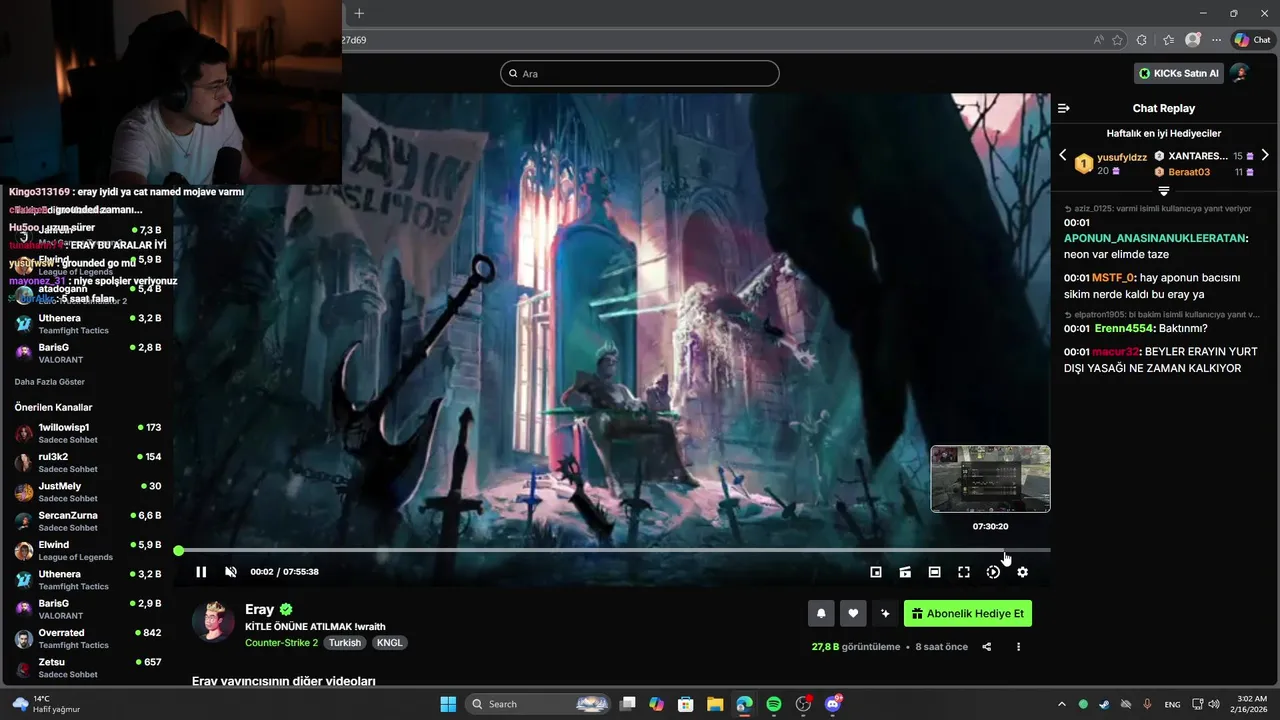
Task: Open Zetsu recommended channel
Action: [x=88, y=668]
